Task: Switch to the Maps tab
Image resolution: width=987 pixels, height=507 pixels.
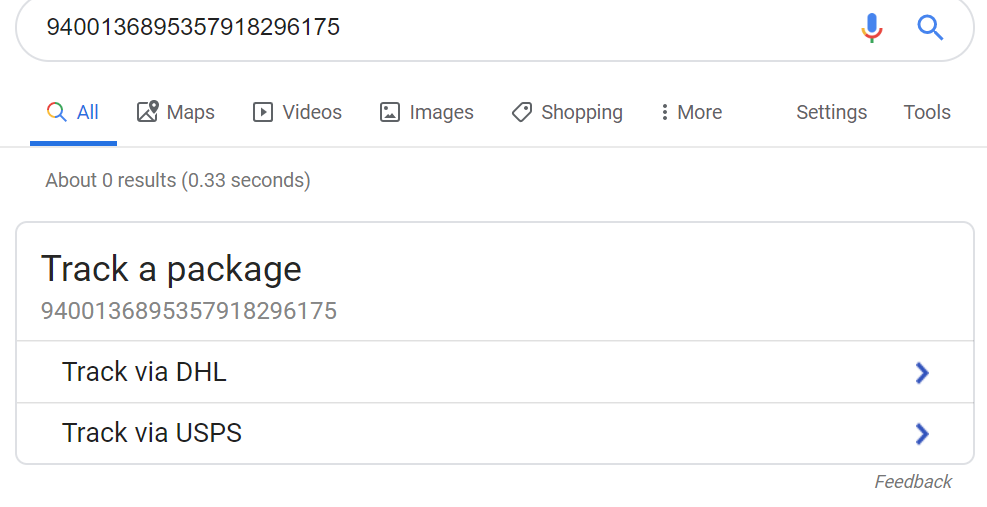Action: pos(176,112)
